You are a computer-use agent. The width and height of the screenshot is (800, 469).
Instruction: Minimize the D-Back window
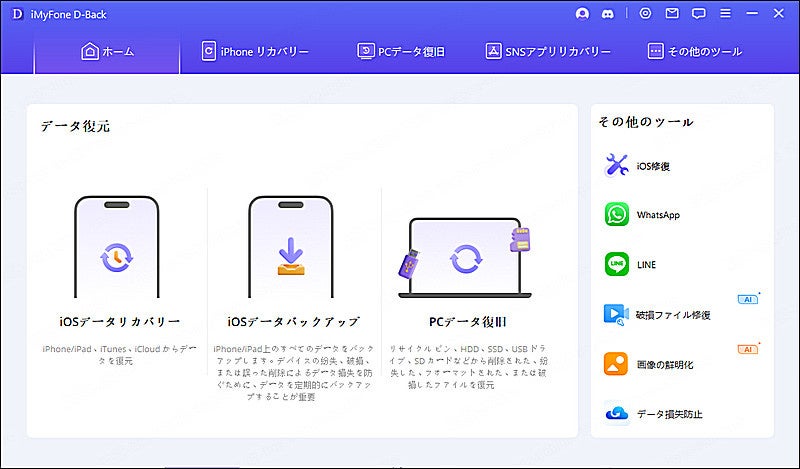(752, 14)
